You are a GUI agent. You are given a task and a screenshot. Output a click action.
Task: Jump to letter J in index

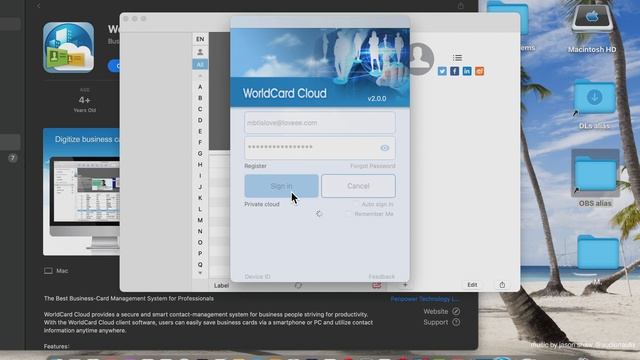tap(200, 187)
